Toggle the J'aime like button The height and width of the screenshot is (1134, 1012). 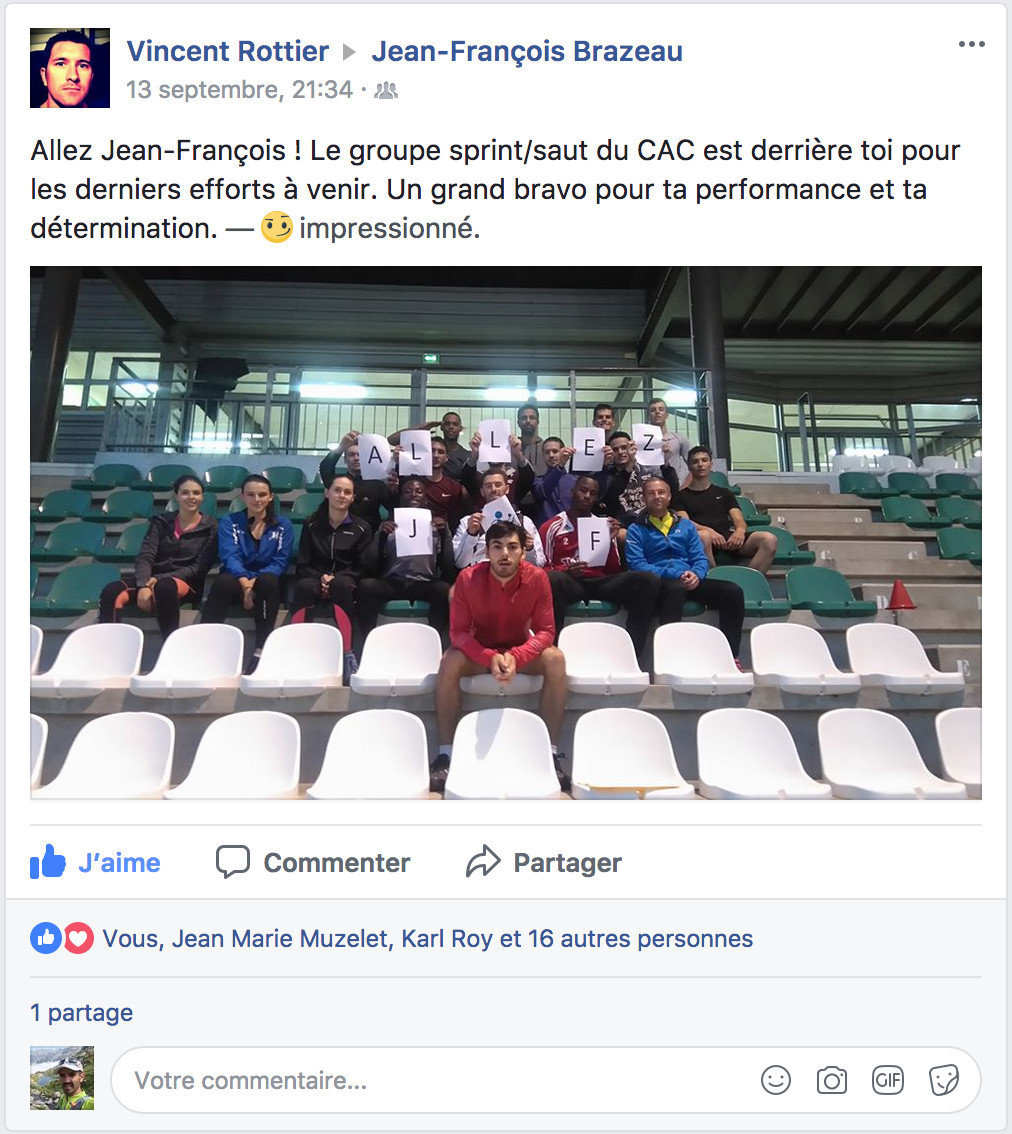95,862
